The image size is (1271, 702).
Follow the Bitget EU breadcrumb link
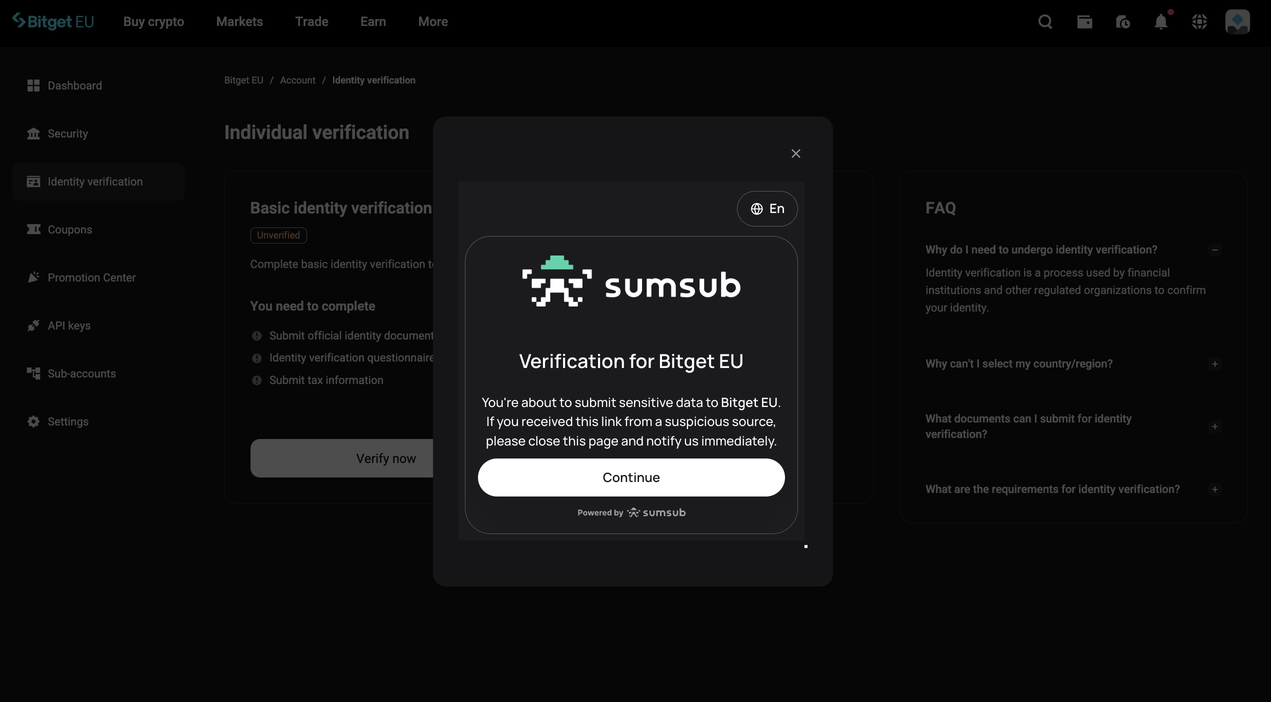point(244,80)
